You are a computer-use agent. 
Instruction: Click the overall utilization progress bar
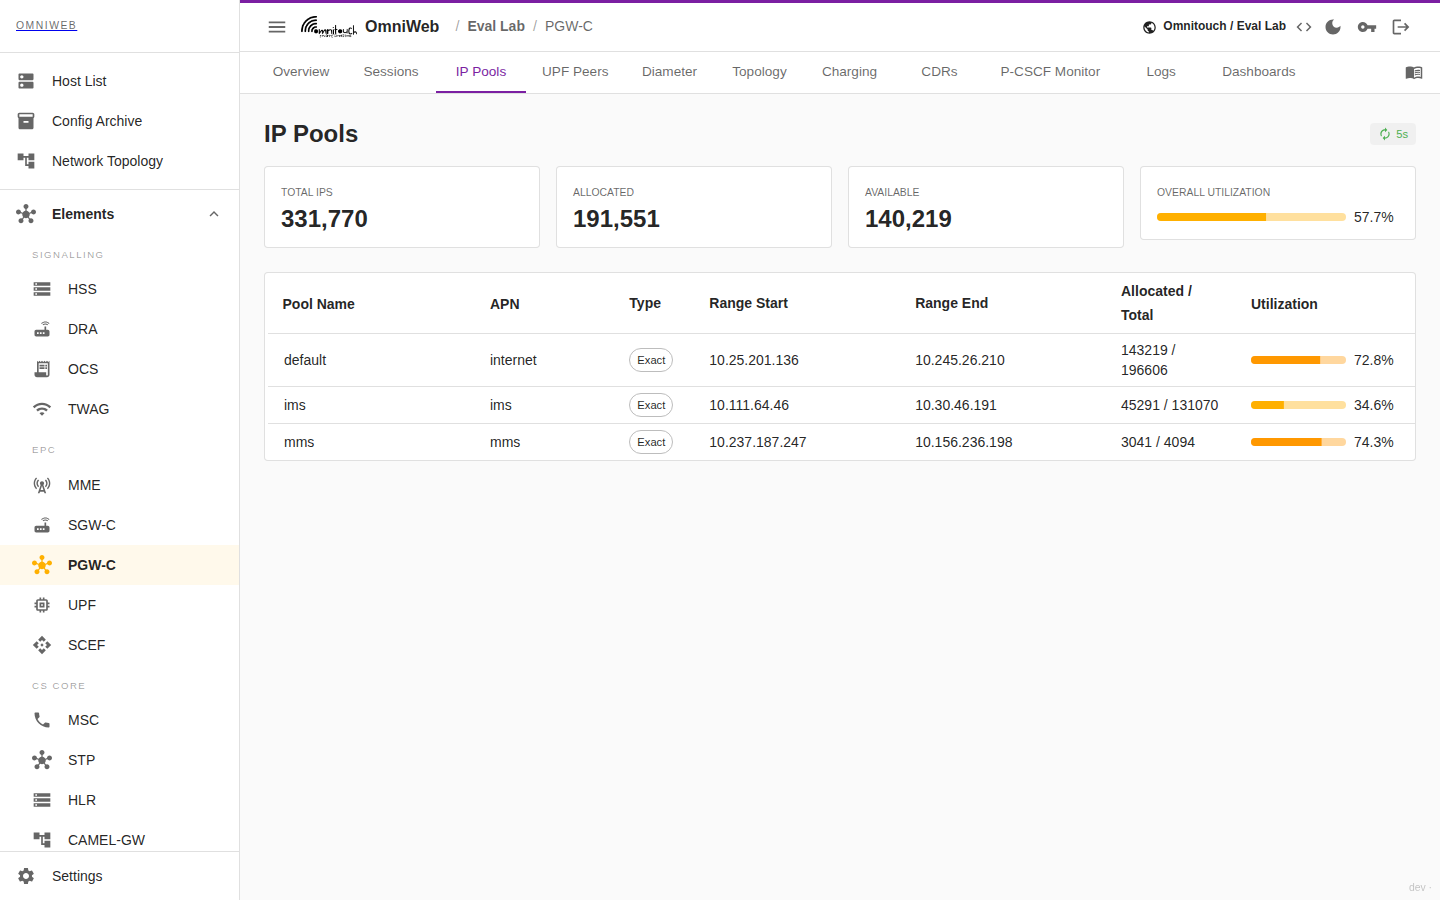tap(1251, 217)
